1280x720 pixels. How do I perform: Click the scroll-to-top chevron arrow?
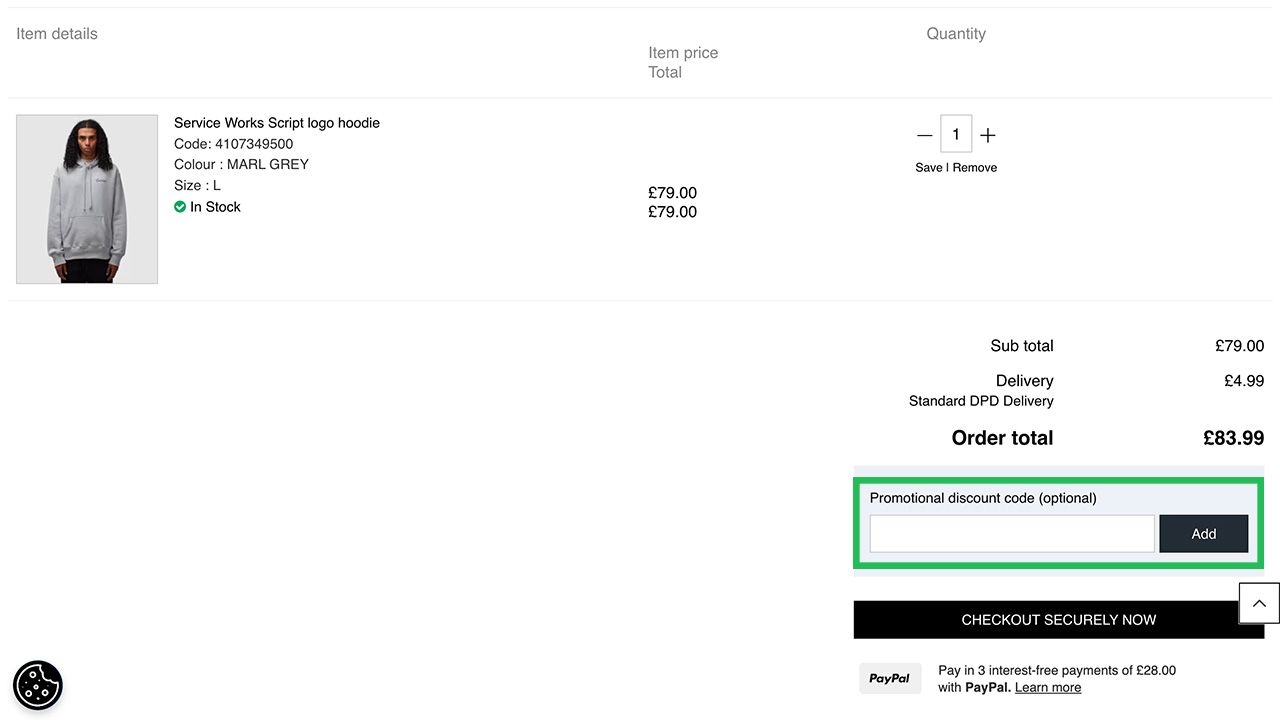click(1259, 603)
